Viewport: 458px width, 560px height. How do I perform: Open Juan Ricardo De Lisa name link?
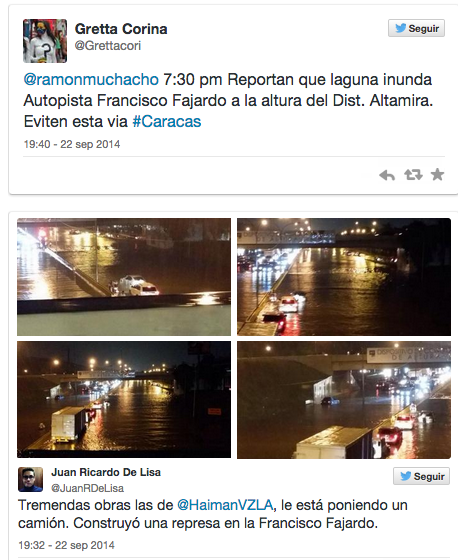(x=106, y=472)
